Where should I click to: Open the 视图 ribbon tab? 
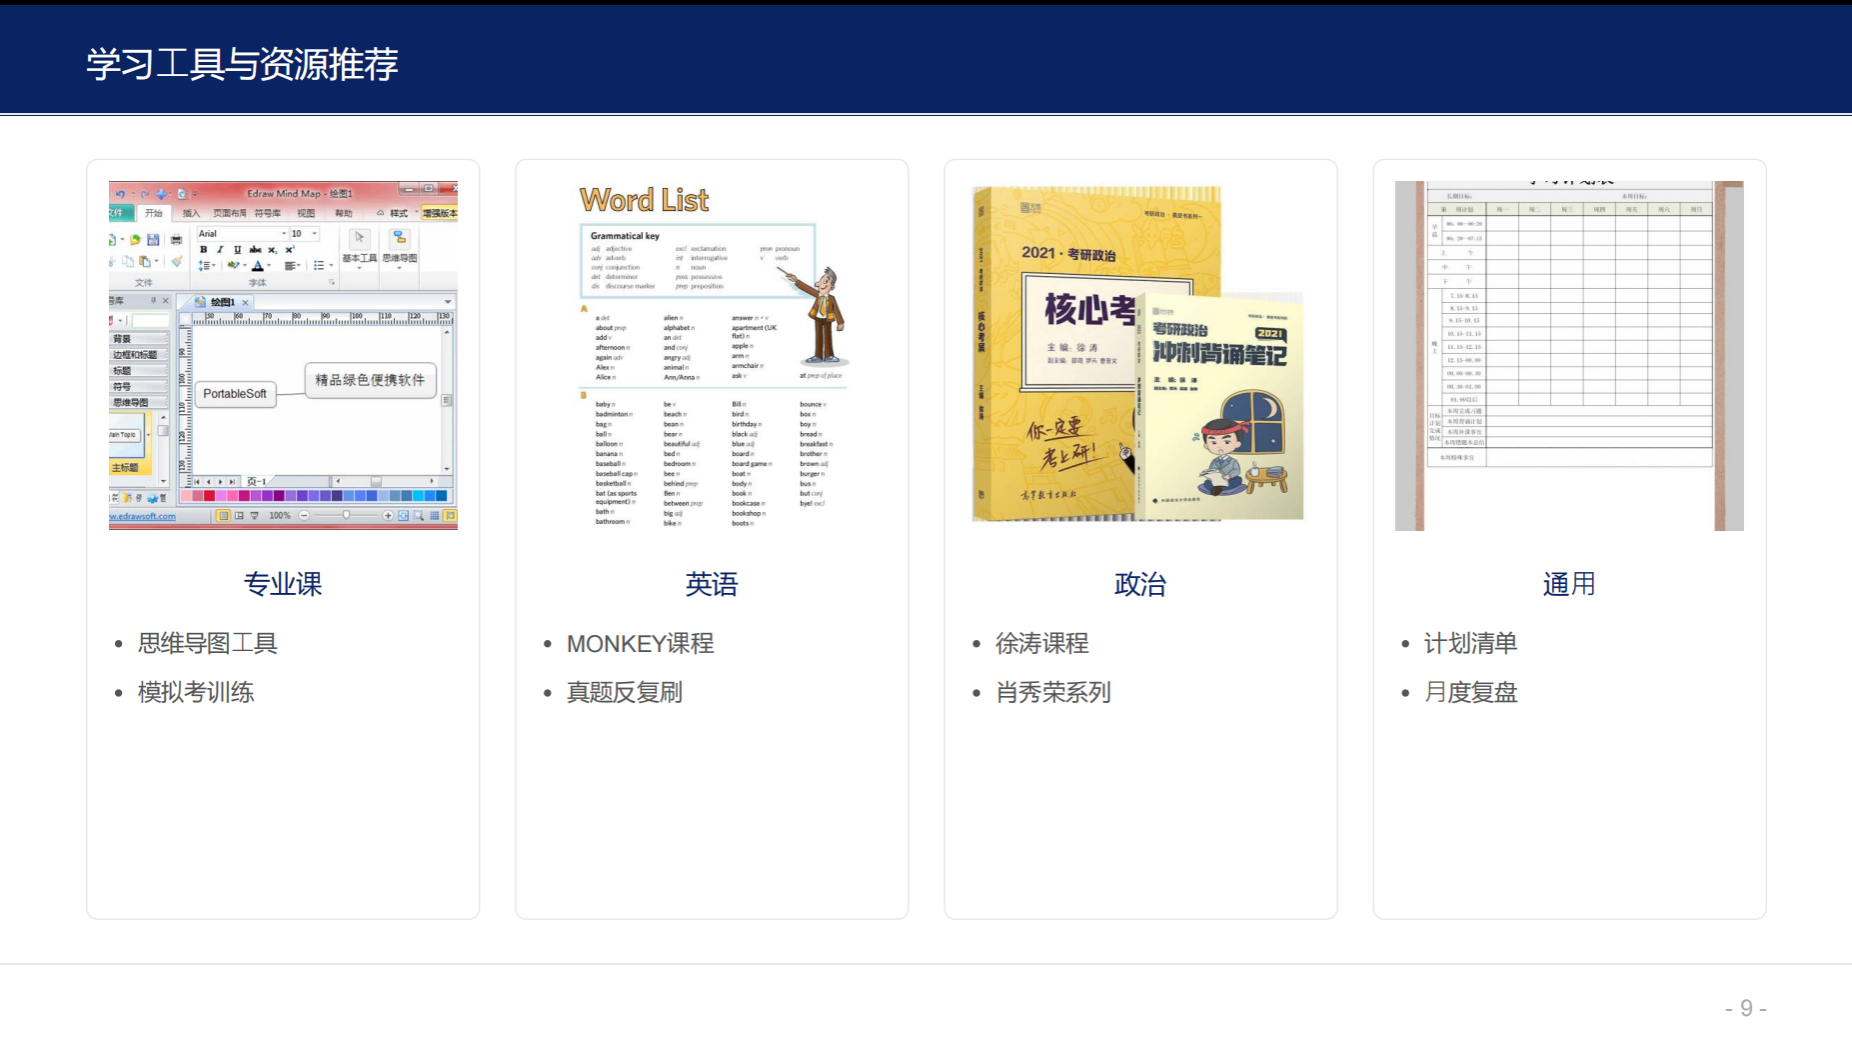tap(306, 213)
